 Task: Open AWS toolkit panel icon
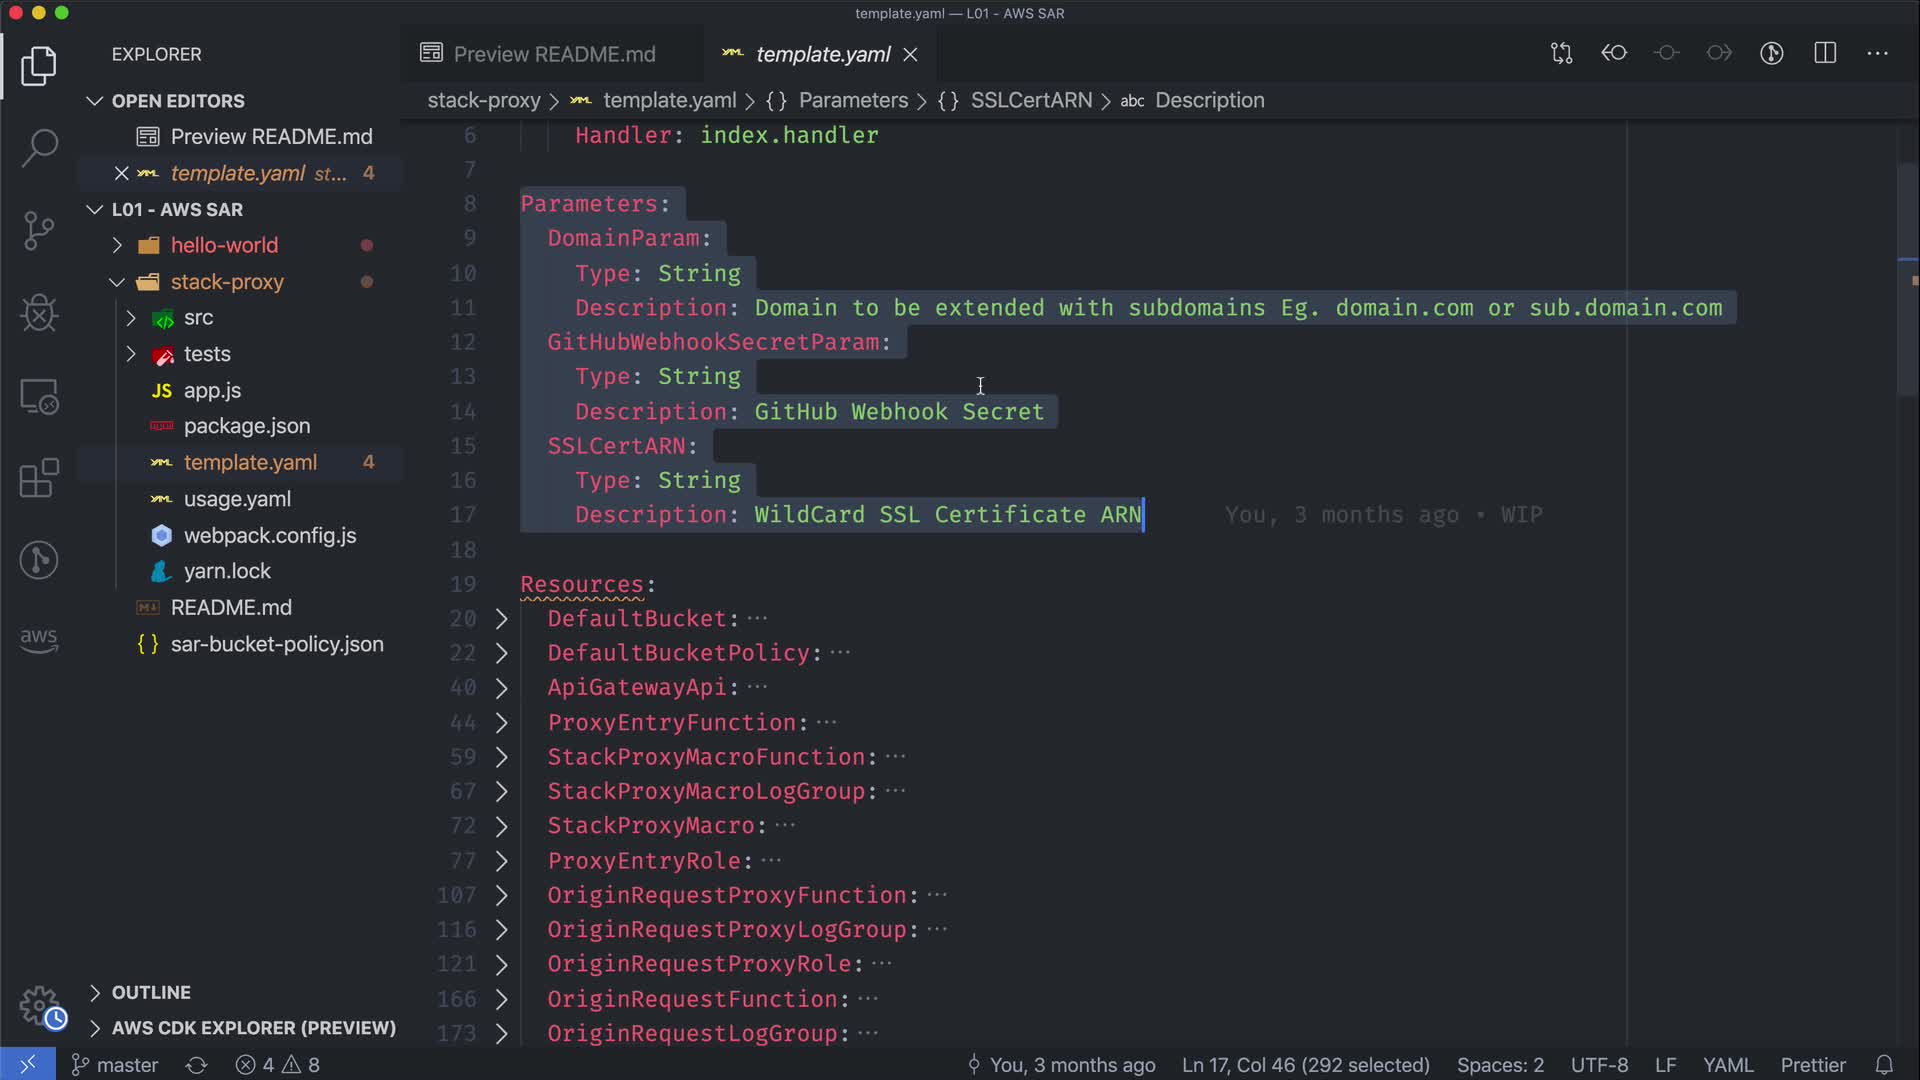pos(39,640)
